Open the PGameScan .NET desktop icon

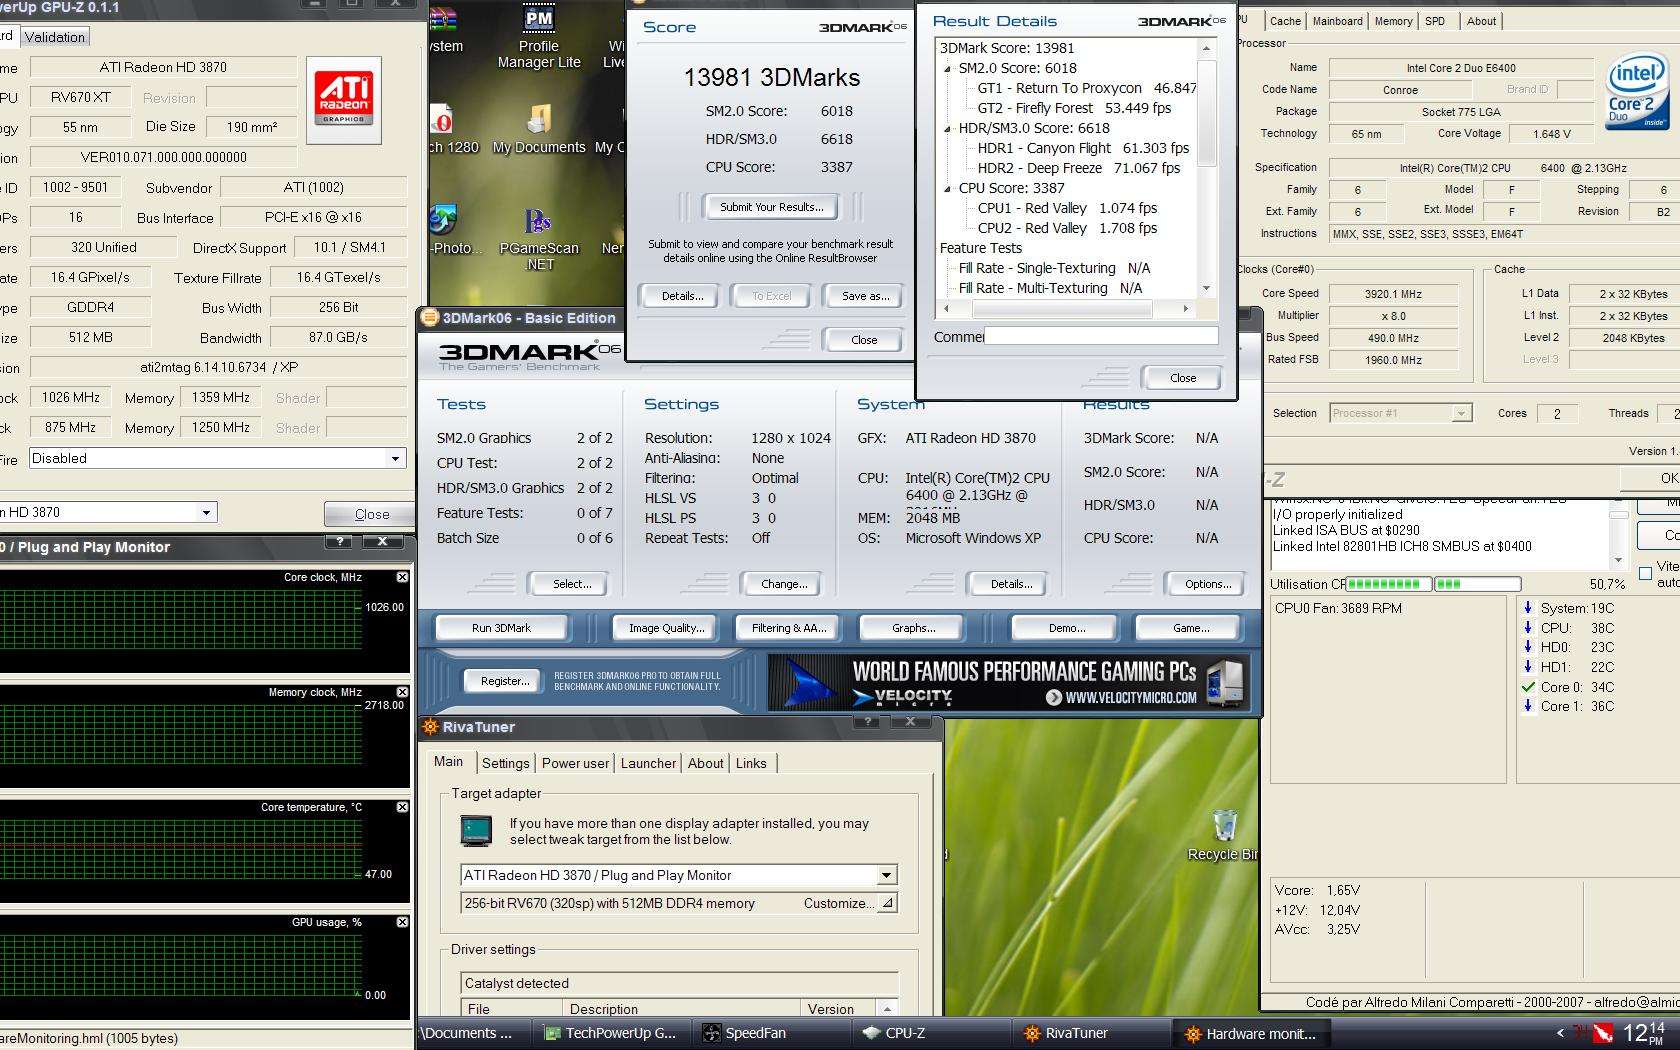point(539,238)
